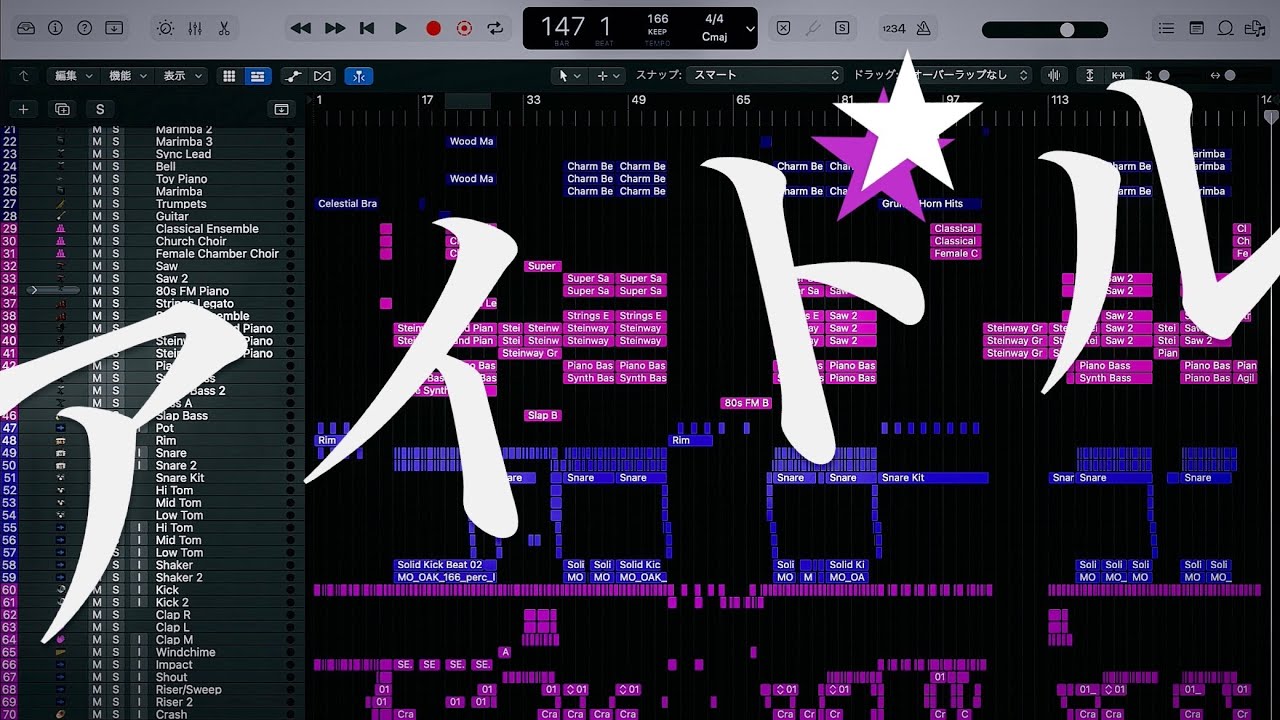
Task: Enable input monitoring on Kick track
Action: click(140, 590)
